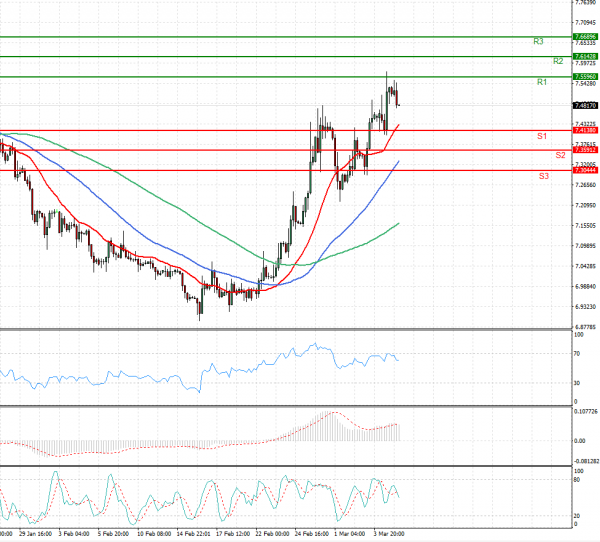Viewport: 600px width, 542px height.
Task: Click the 22 Feb 00:00 time label
Action: tap(272, 534)
